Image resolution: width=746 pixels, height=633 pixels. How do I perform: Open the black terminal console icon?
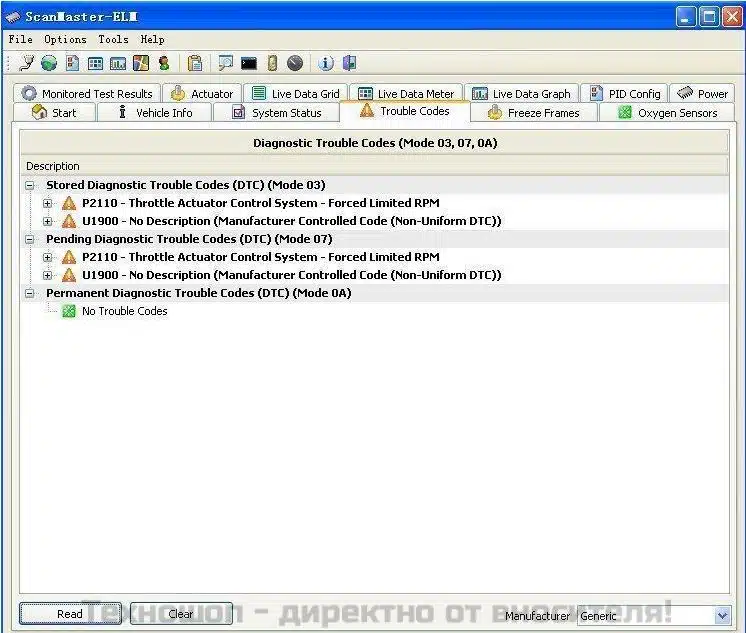point(249,63)
